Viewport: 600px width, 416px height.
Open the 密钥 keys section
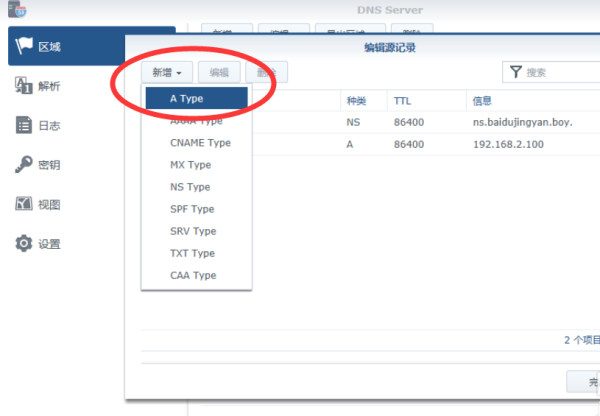pos(49,165)
